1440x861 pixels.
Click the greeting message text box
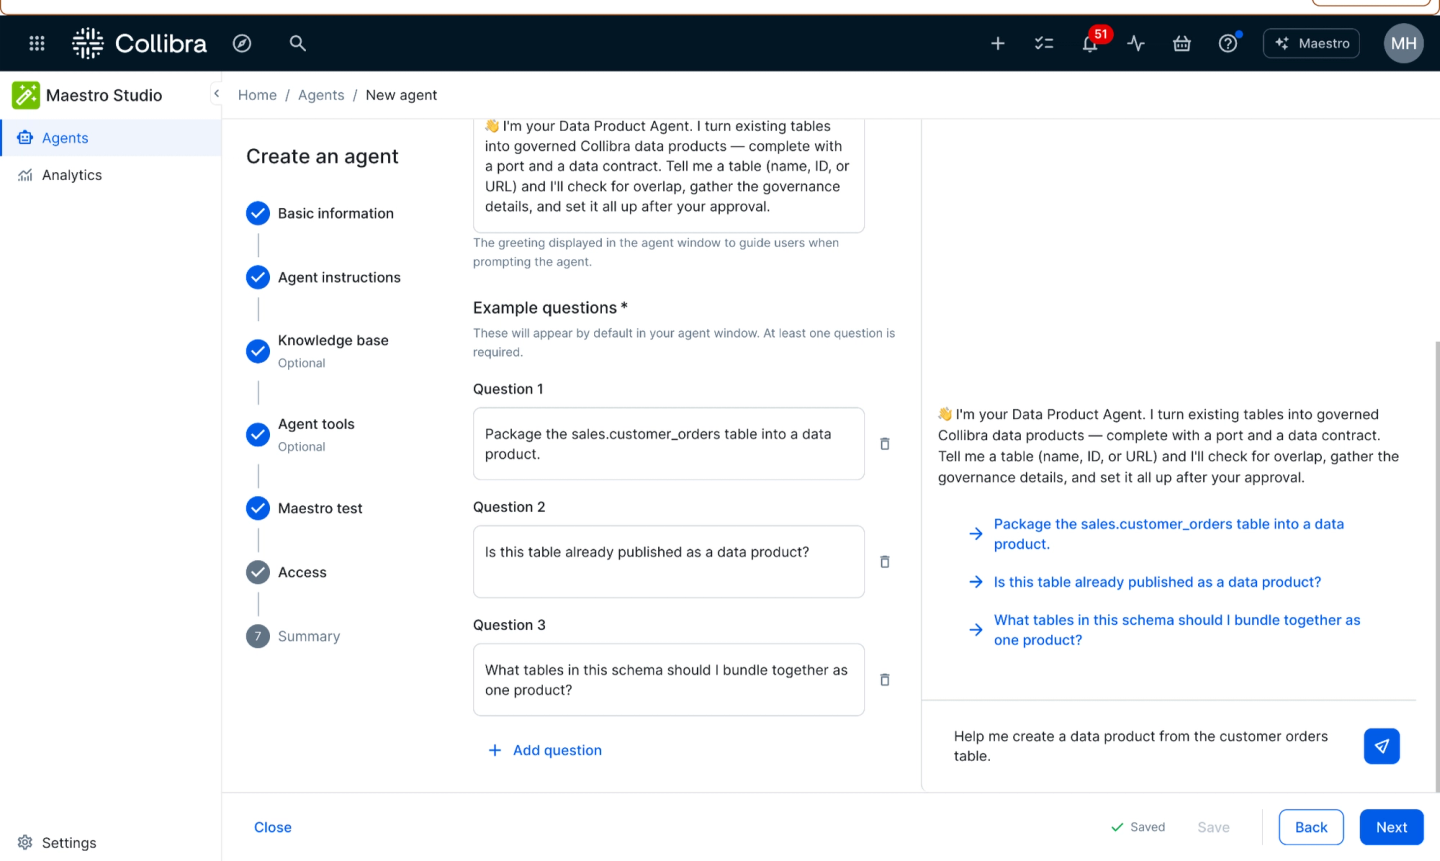coord(668,175)
